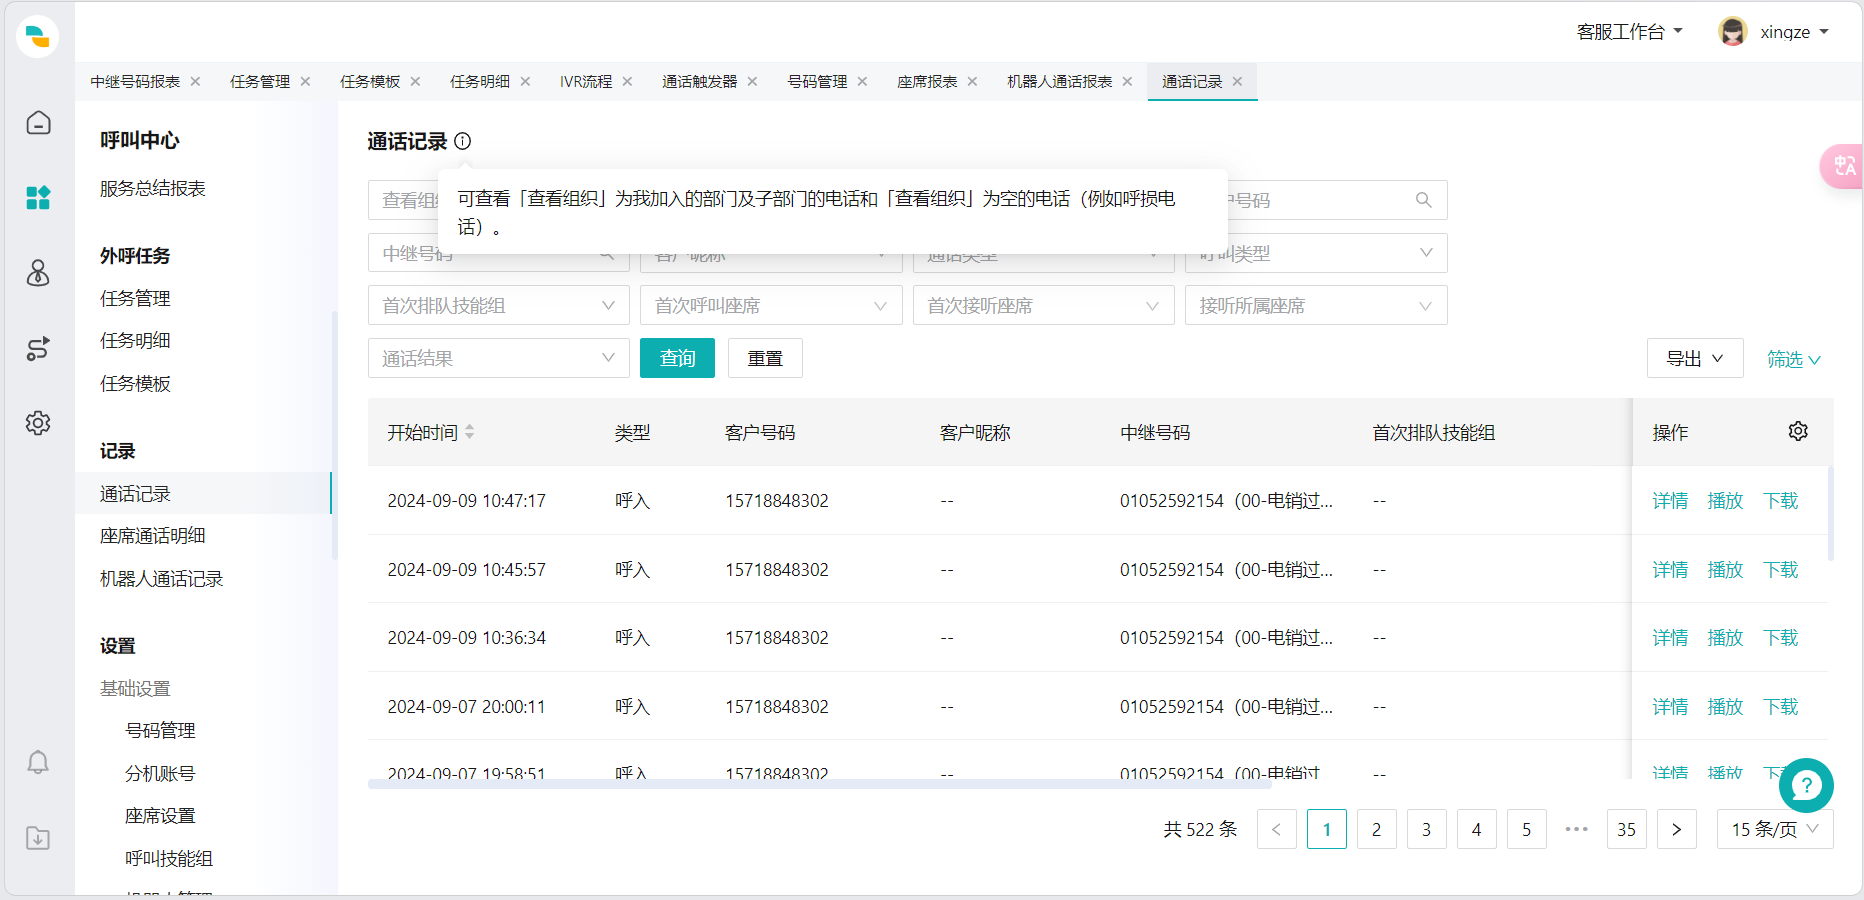1864x900 pixels.
Task: Switch to the 座席报表 tab
Action: click(927, 81)
